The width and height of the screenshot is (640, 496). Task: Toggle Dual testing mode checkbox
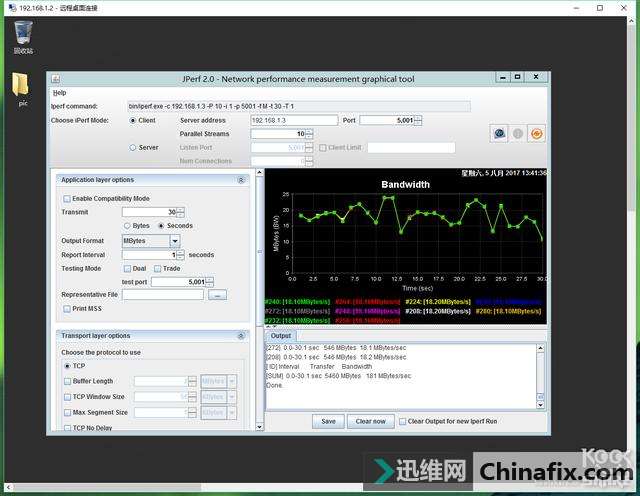127,269
